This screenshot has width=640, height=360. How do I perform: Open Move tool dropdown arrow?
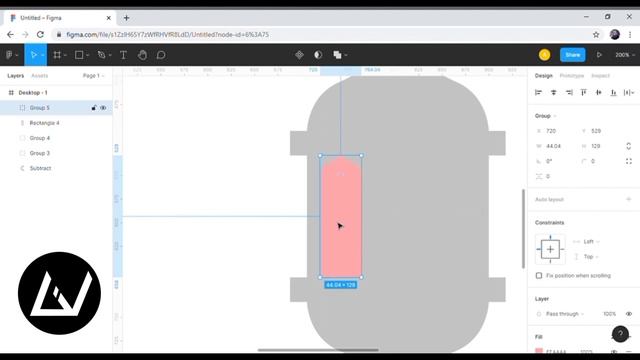pos(42,55)
